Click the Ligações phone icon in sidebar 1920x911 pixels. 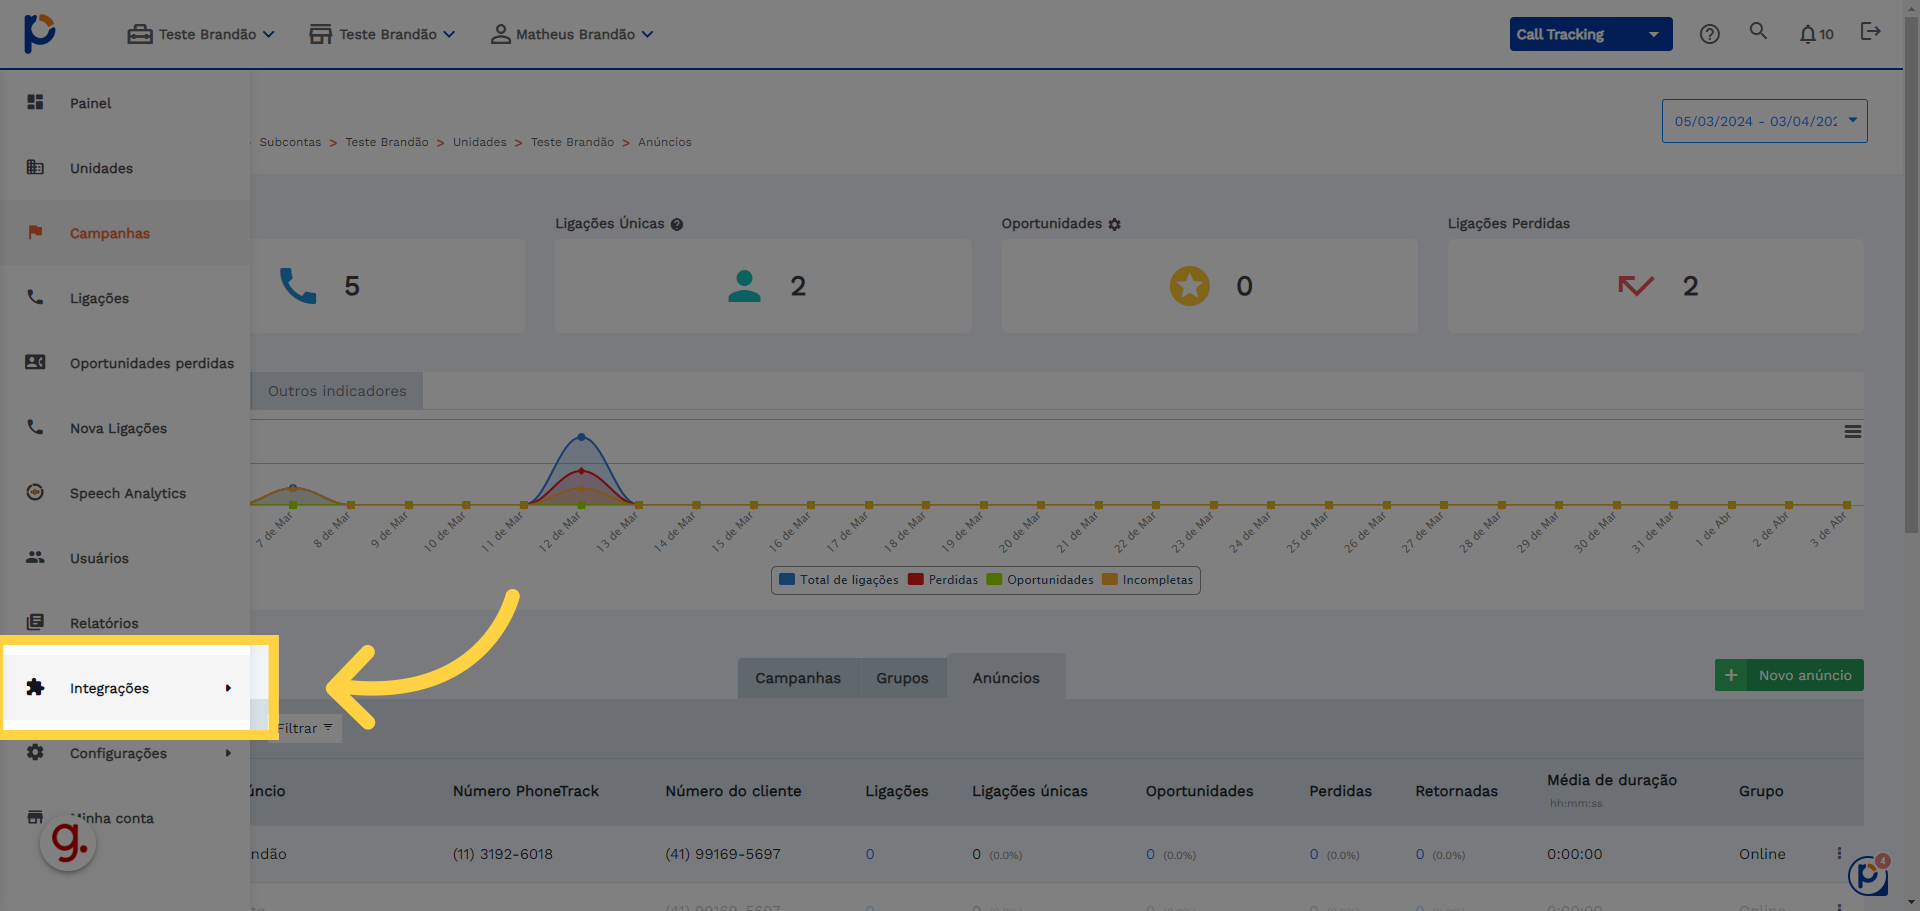coord(35,297)
